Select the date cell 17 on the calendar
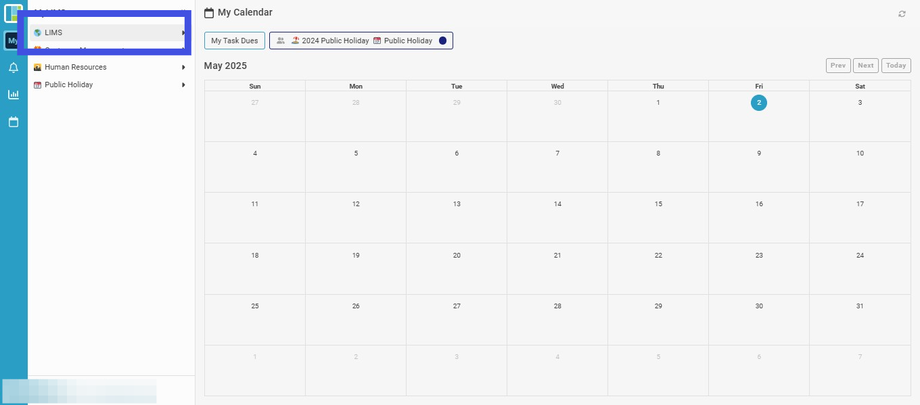 tap(860, 218)
